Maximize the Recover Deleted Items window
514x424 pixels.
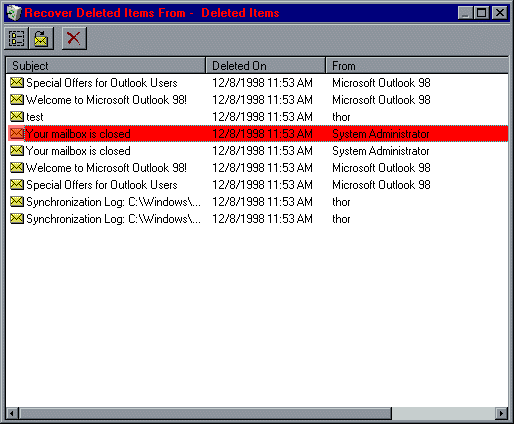point(482,13)
